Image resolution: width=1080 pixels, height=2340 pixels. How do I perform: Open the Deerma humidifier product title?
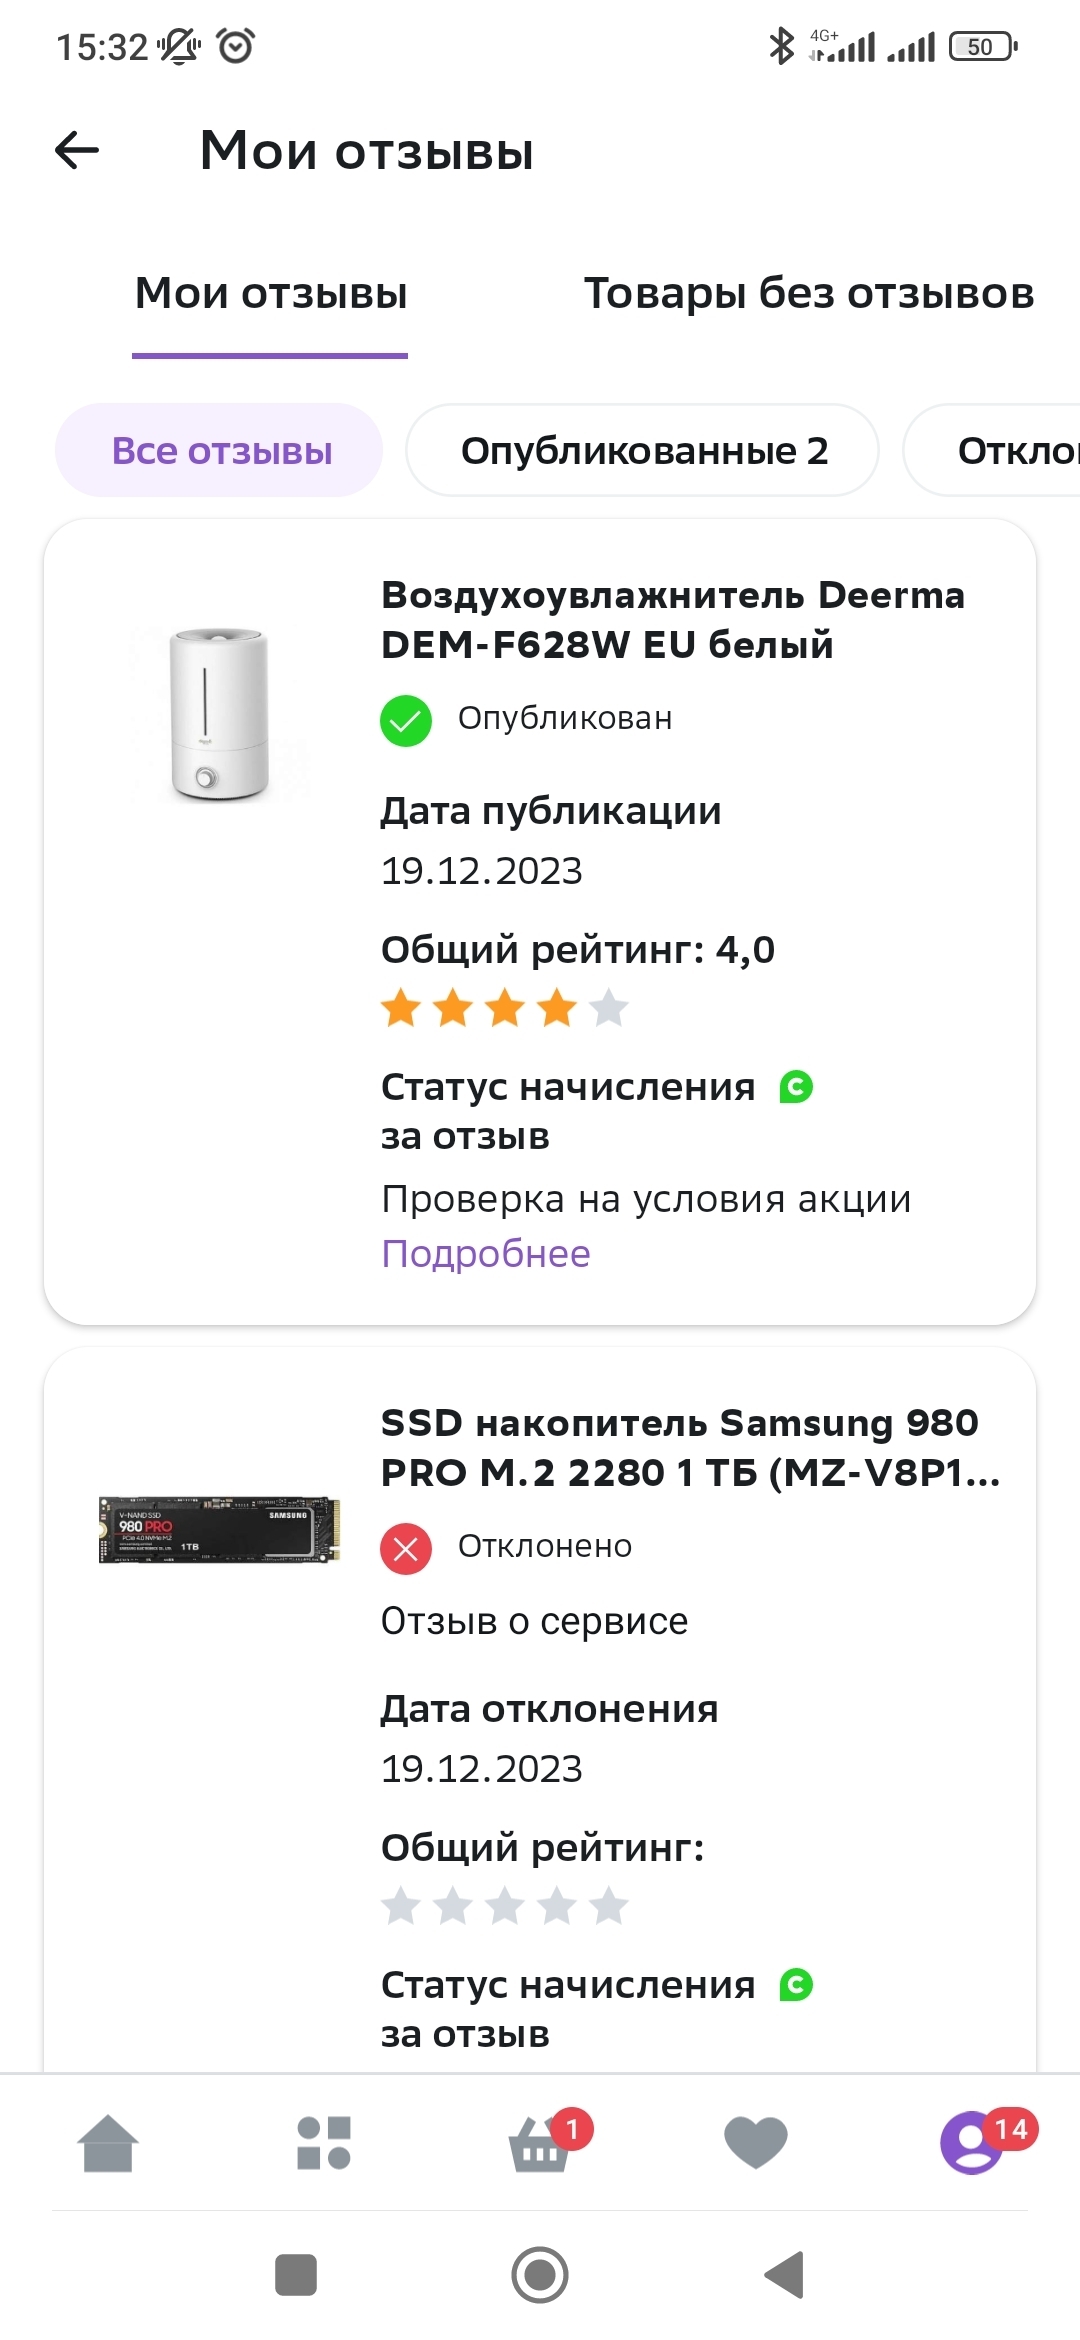[x=672, y=620]
